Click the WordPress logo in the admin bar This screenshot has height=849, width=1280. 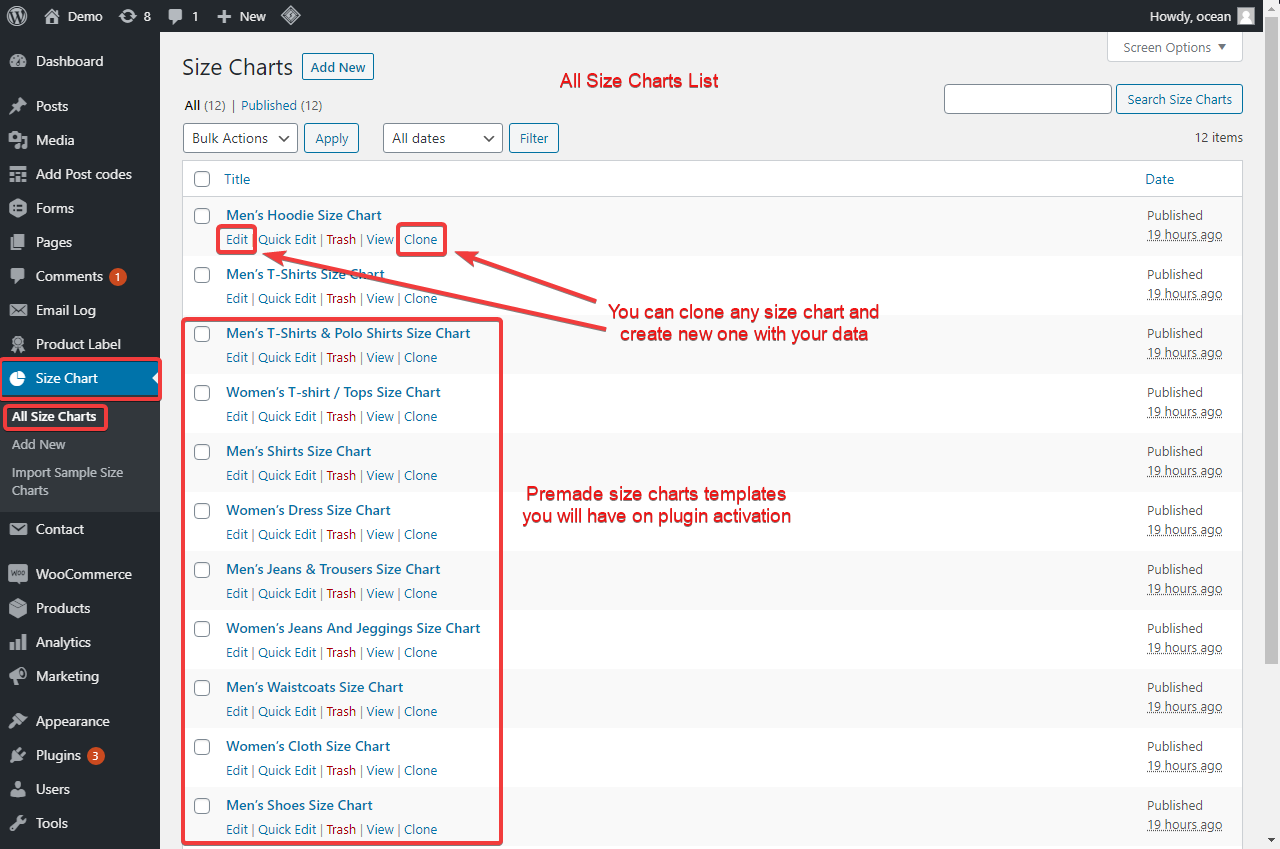(16, 15)
